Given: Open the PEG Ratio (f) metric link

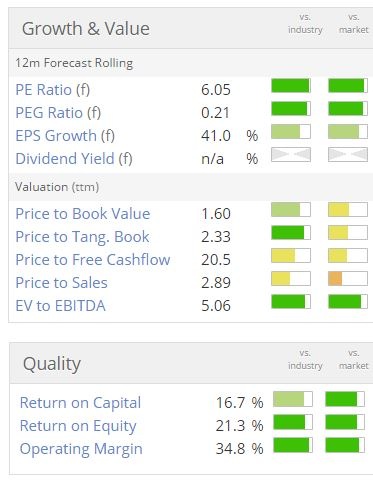Looking at the screenshot, I should (58, 113).
